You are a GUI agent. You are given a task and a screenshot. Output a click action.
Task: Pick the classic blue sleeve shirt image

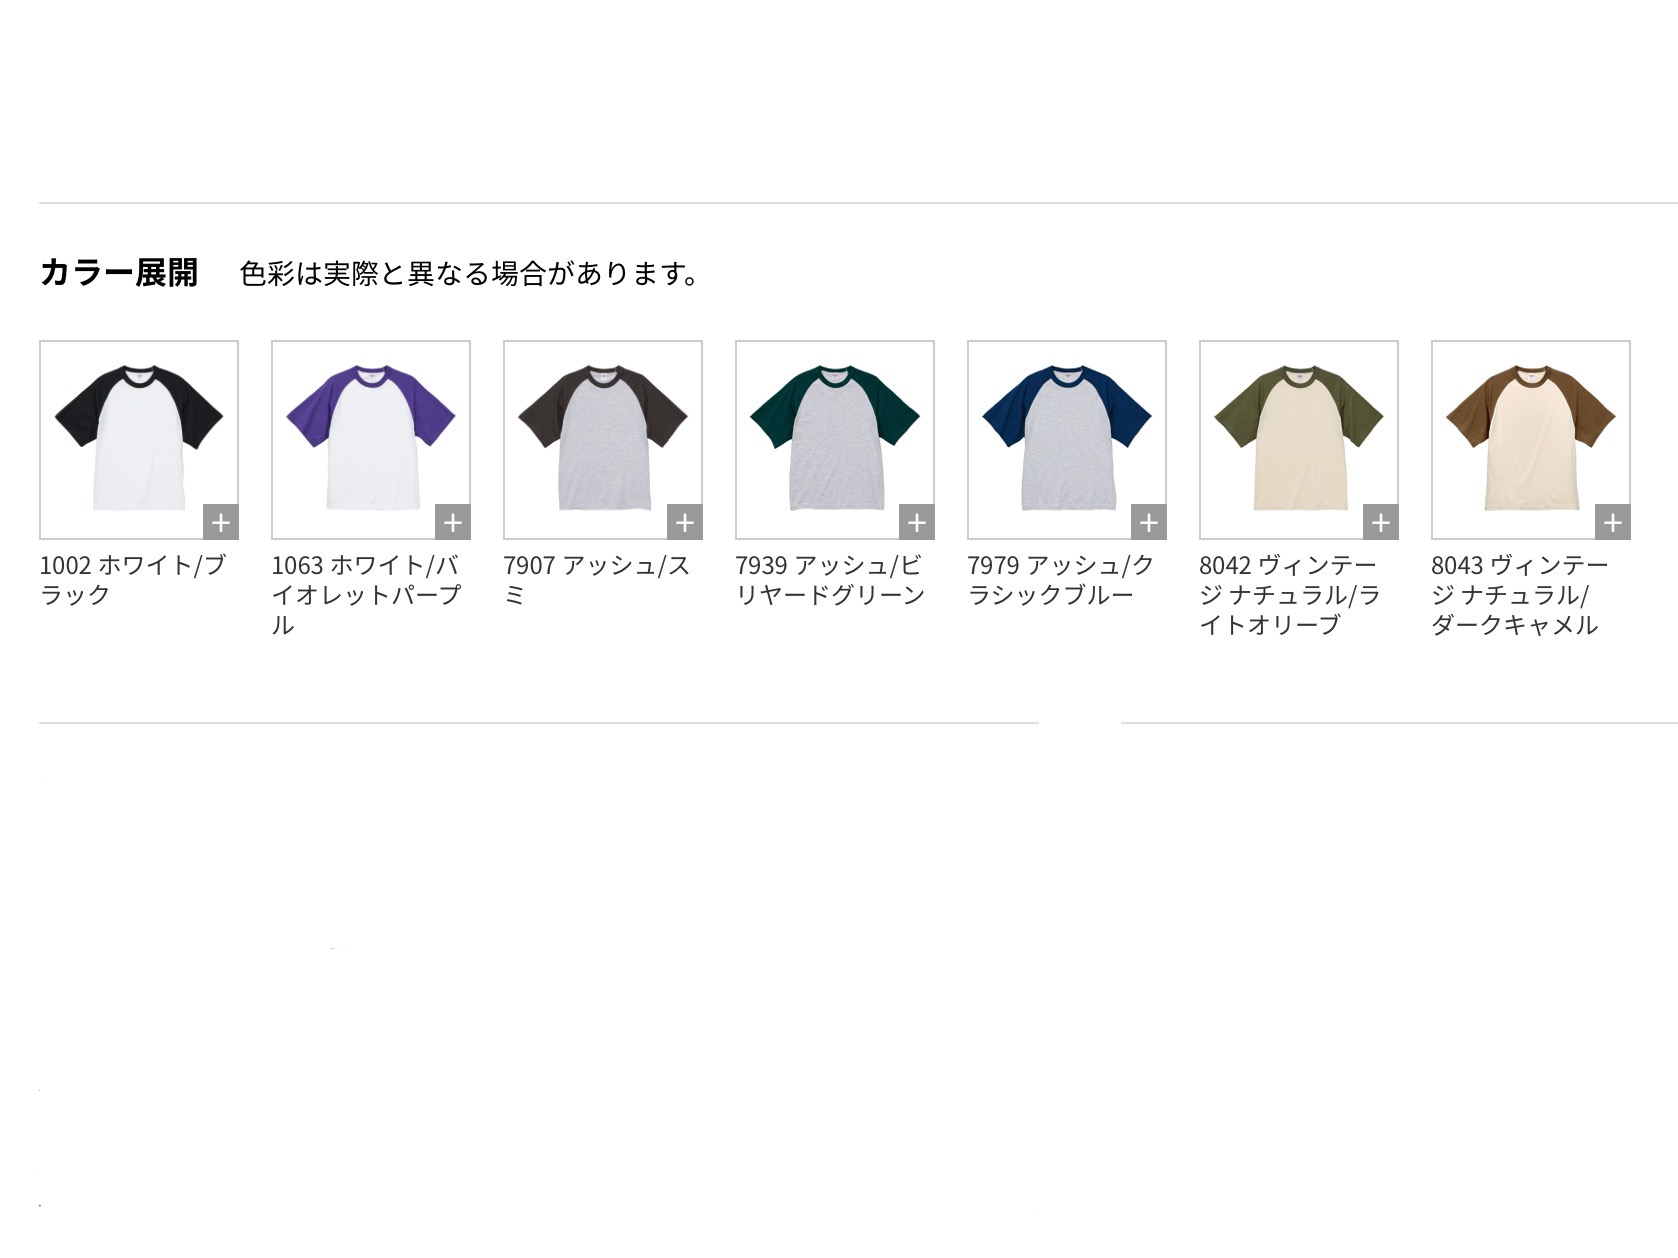[x=1067, y=440]
